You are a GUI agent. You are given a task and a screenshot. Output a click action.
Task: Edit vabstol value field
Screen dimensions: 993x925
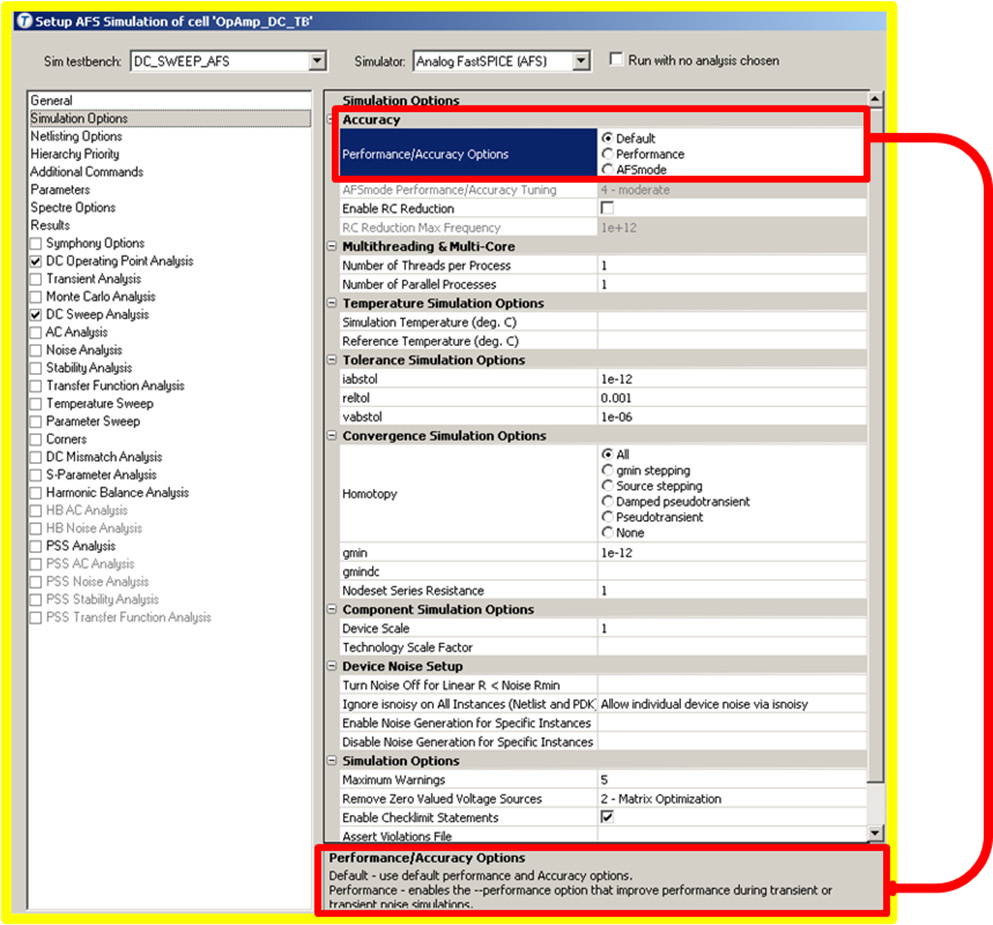[731, 417]
